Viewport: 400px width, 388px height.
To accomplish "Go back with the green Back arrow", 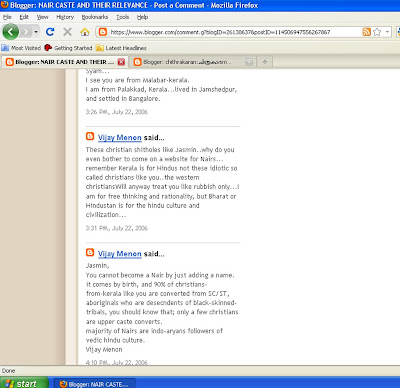I will [10, 32].
